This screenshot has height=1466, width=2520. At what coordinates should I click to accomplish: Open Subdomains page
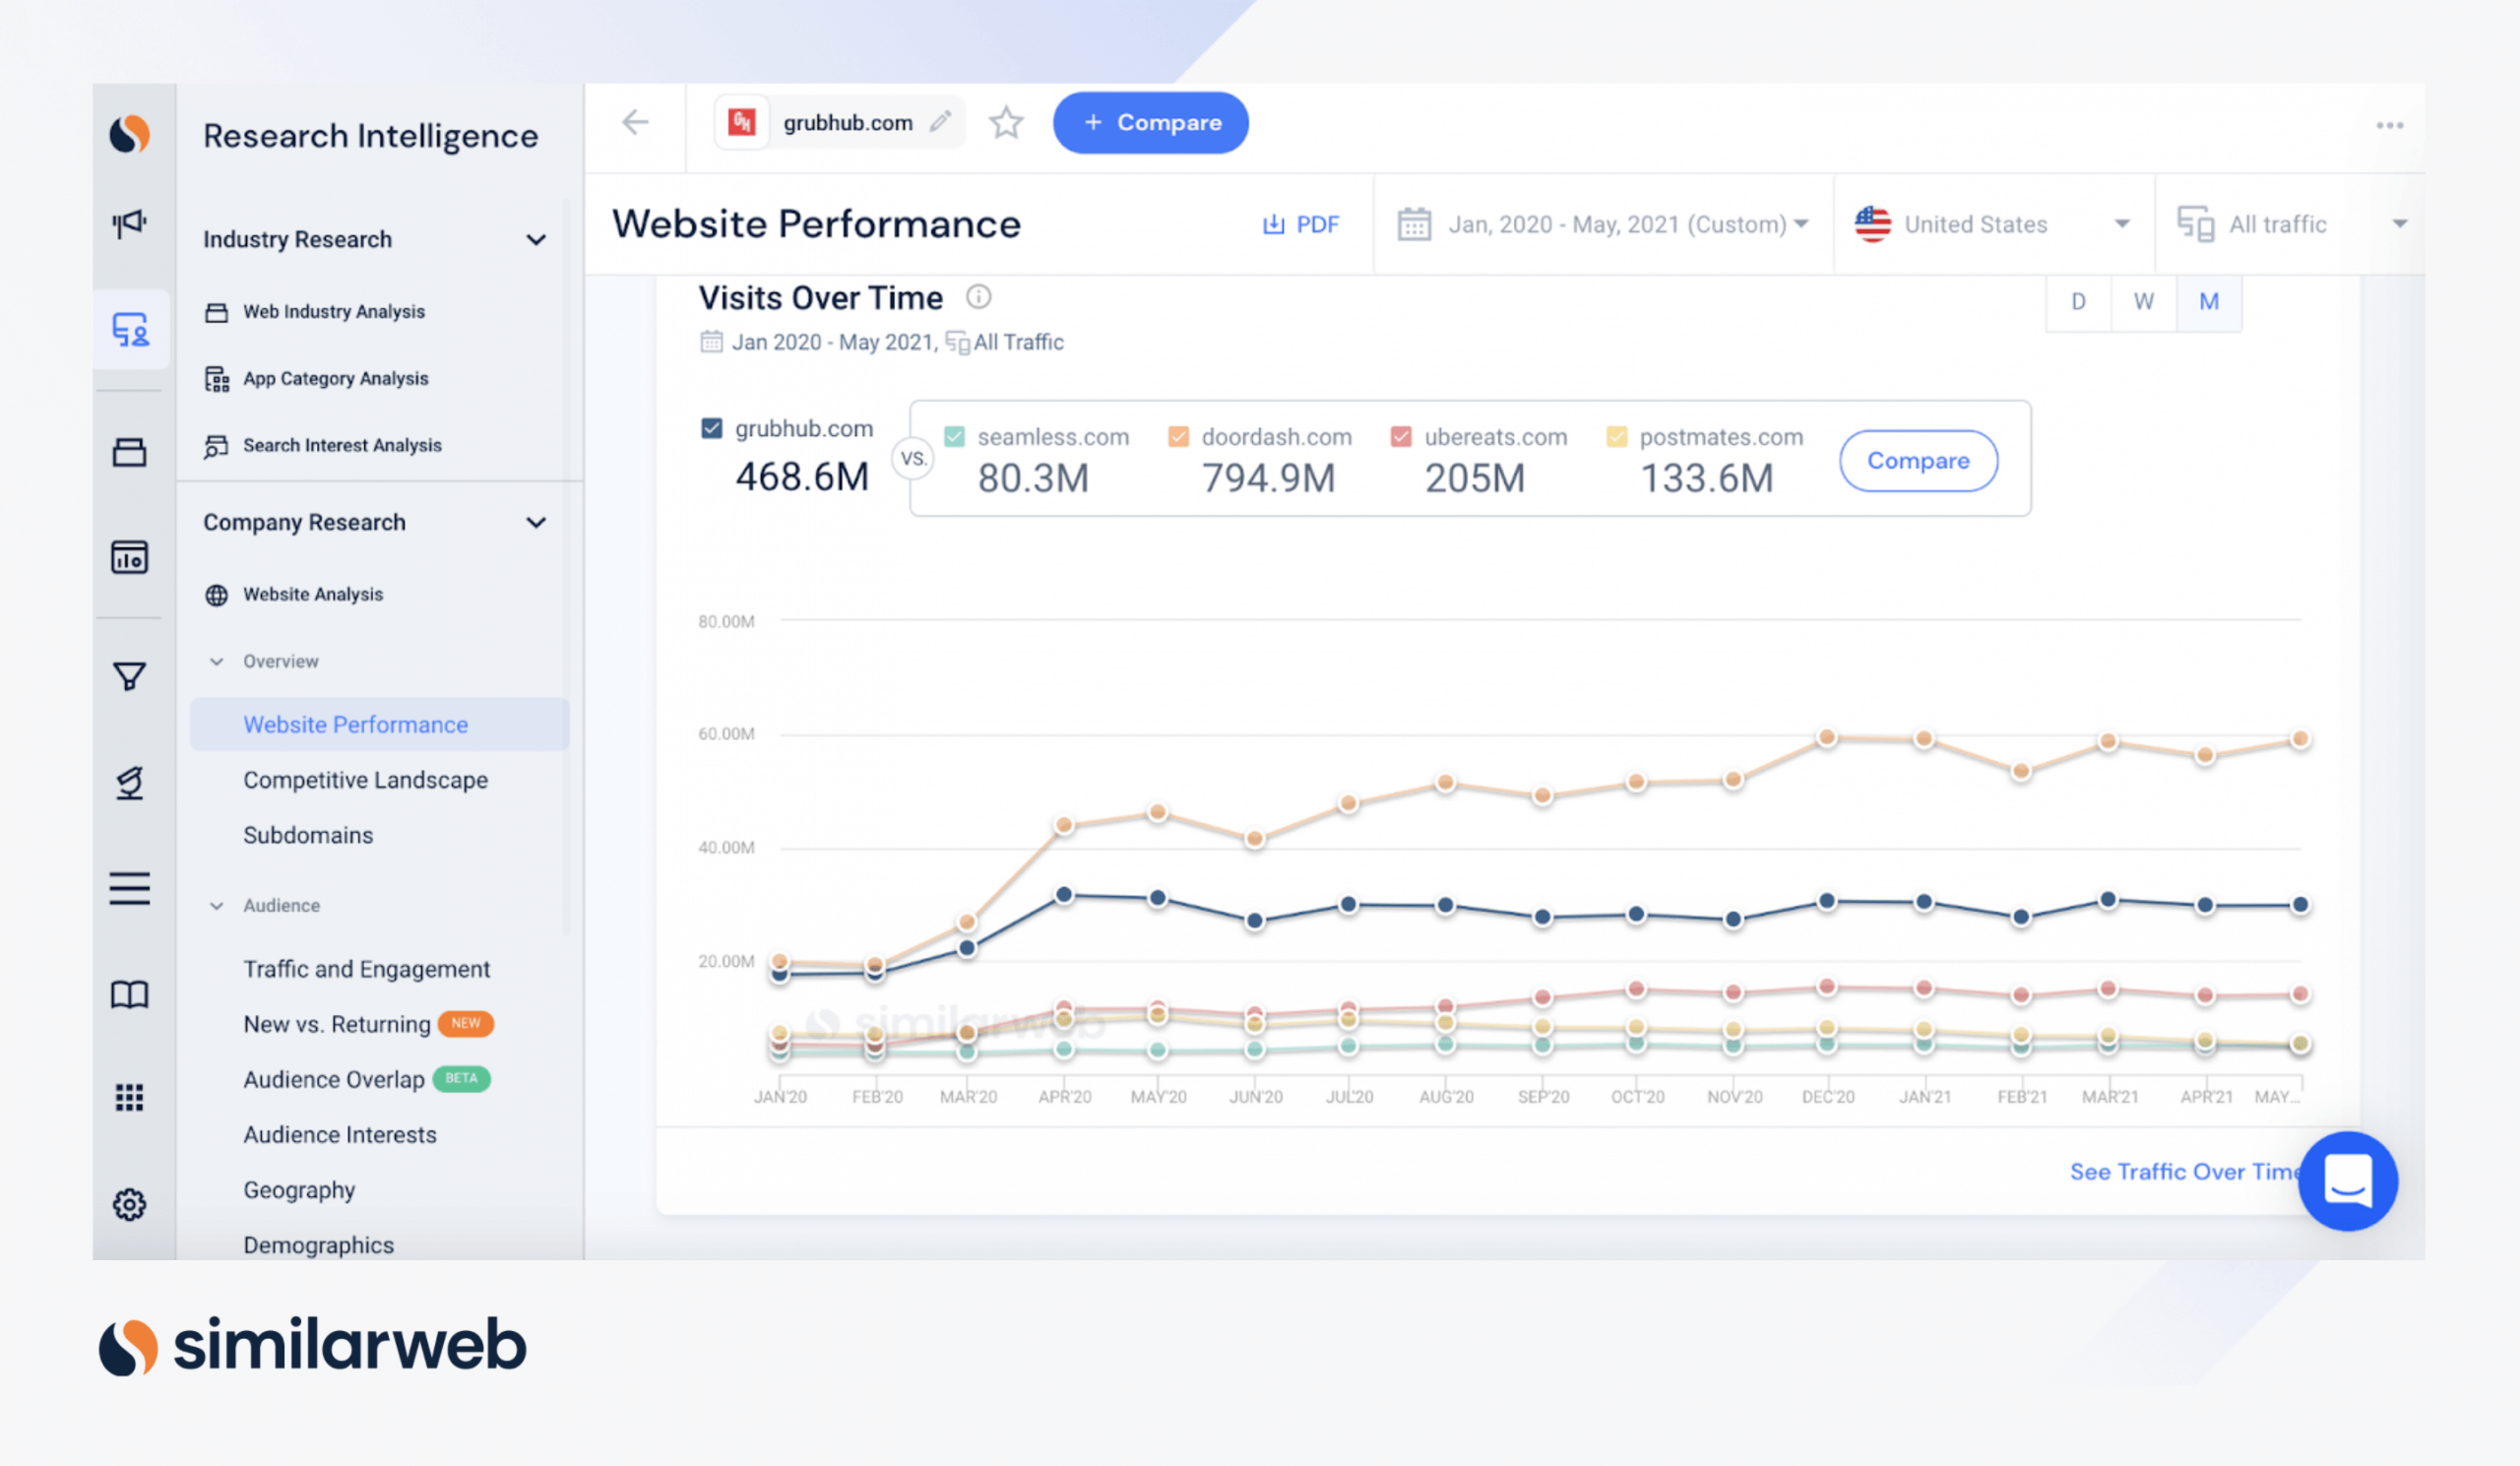click(308, 835)
